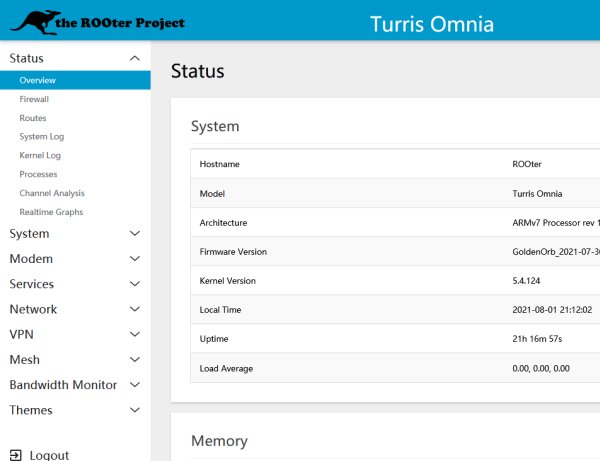Image resolution: width=600 pixels, height=461 pixels.
Task: Expand the System menu chevron
Action: pyautogui.click(x=135, y=233)
